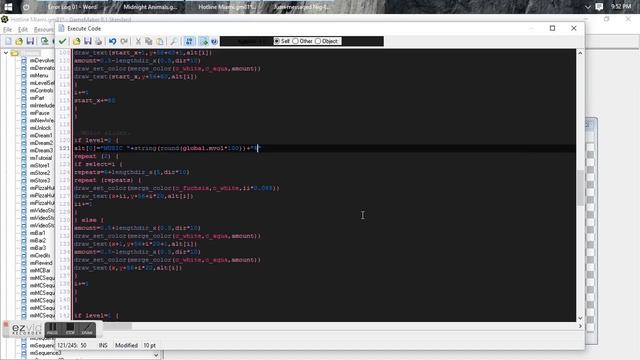Viewport: 640px width, 360px height.
Task: Select rmSequence3 room in resource tree
Action: click(45, 353)
